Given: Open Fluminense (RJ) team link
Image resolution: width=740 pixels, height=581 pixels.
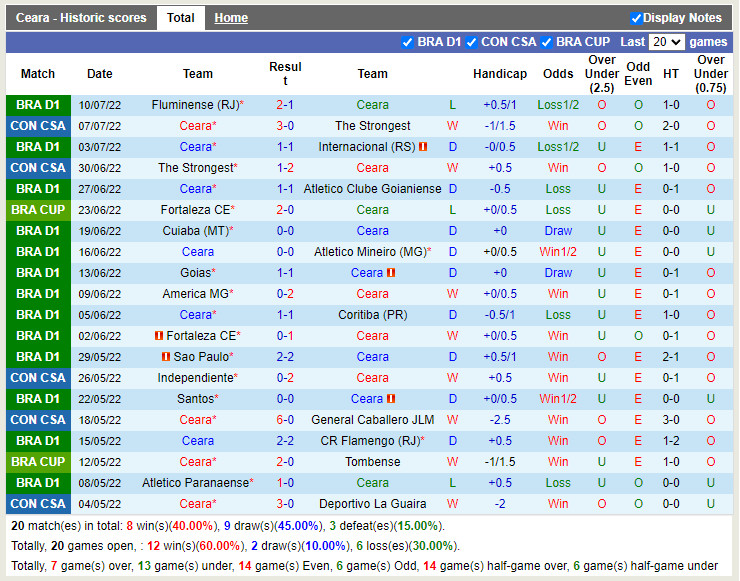Looking at the screenshot, I should (x=194, y=105).
